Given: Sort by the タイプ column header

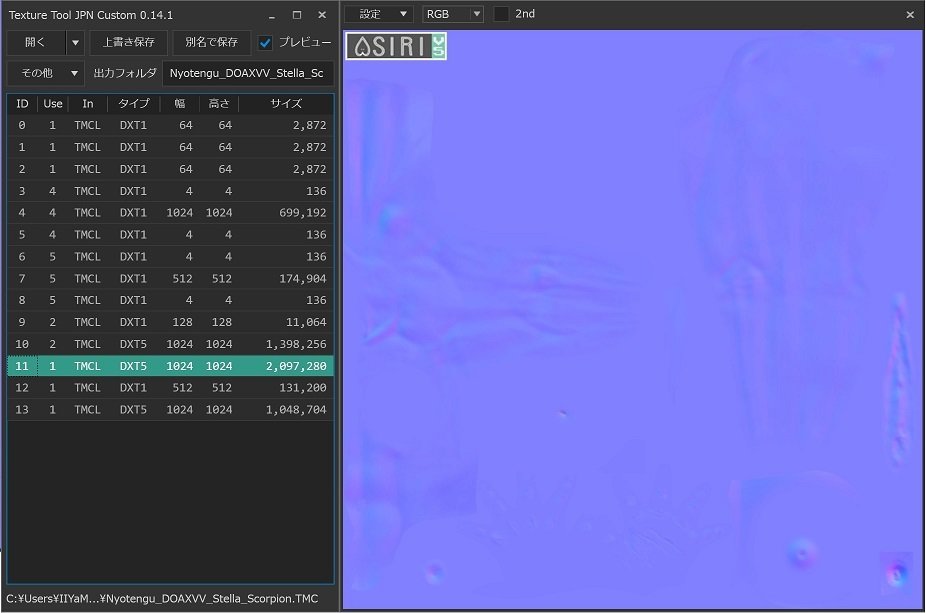Looking at the screenshot, I should [133, 104].
